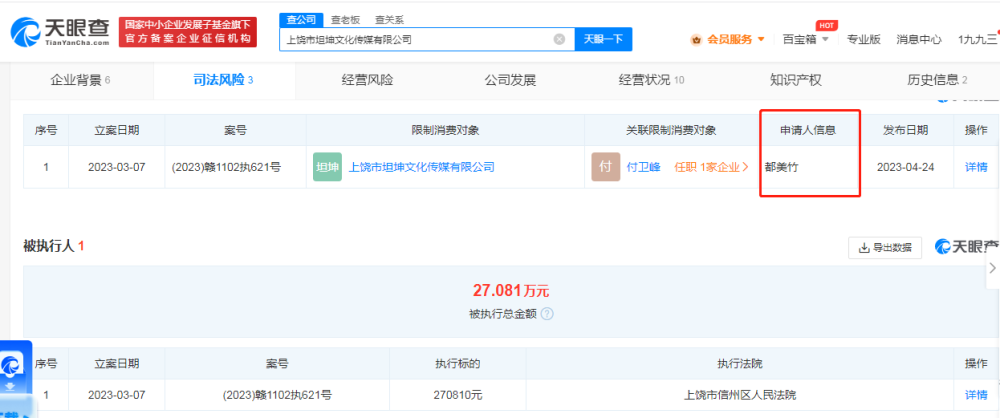Expand 任职 1家企业 link
The height and width of the screenshot is (418, 1000).
(712, 167)
